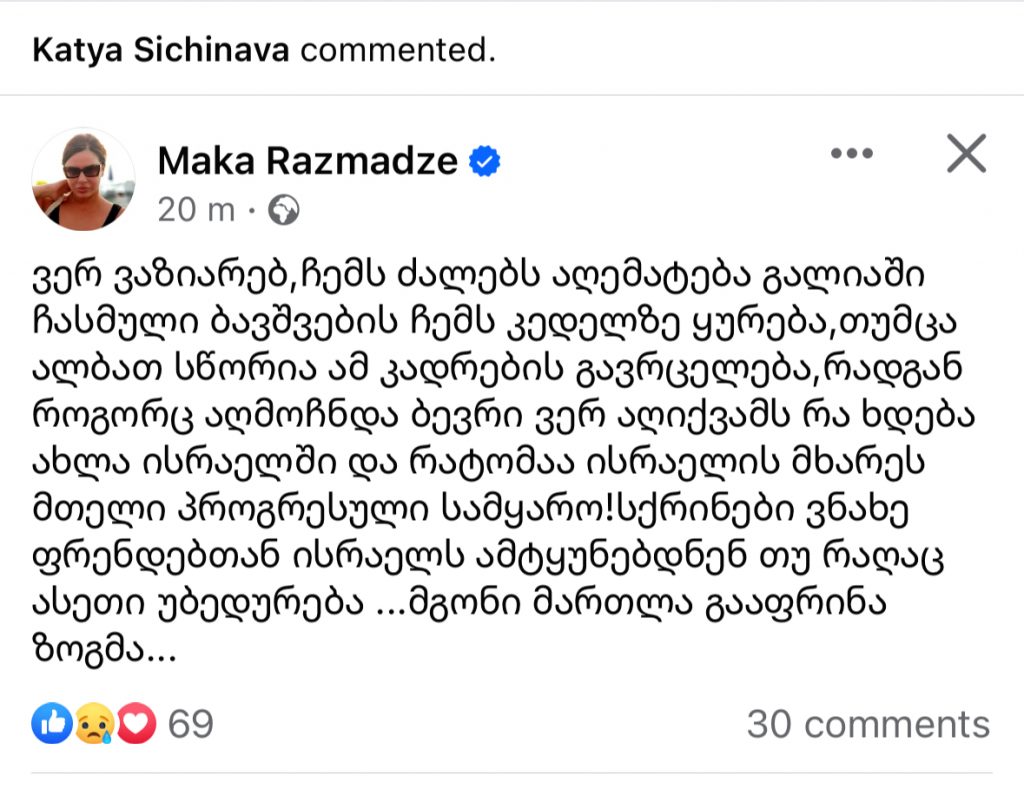The image size is (1024, 789).
Task: Dismiss the post with the X icon
Action: (x=966, y=154)
